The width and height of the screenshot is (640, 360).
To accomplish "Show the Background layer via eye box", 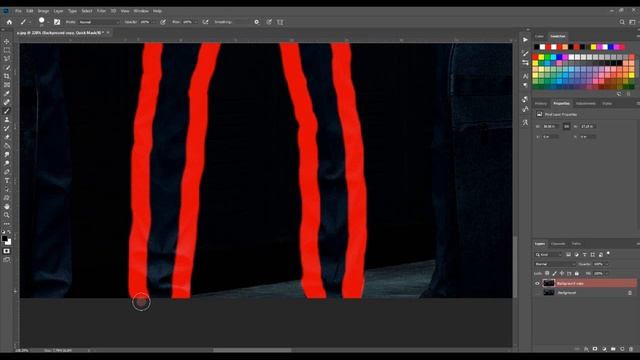I will point(537,293).
